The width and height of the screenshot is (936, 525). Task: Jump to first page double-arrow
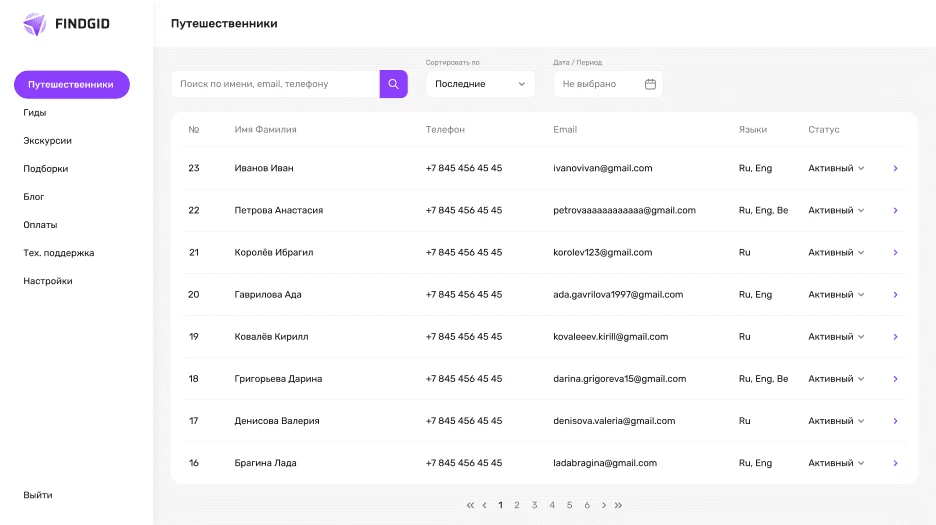[x=470, y=505]
